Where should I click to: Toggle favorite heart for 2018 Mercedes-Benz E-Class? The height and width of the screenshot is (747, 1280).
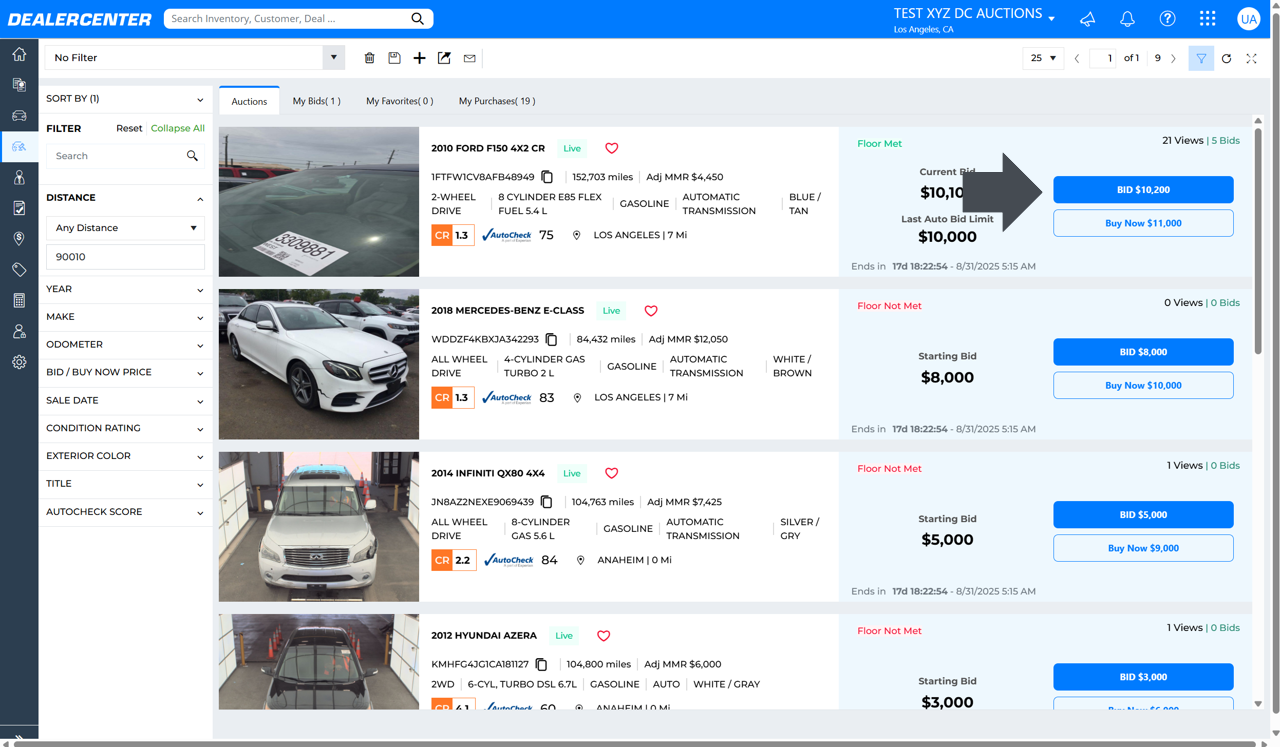click(650, 310)
